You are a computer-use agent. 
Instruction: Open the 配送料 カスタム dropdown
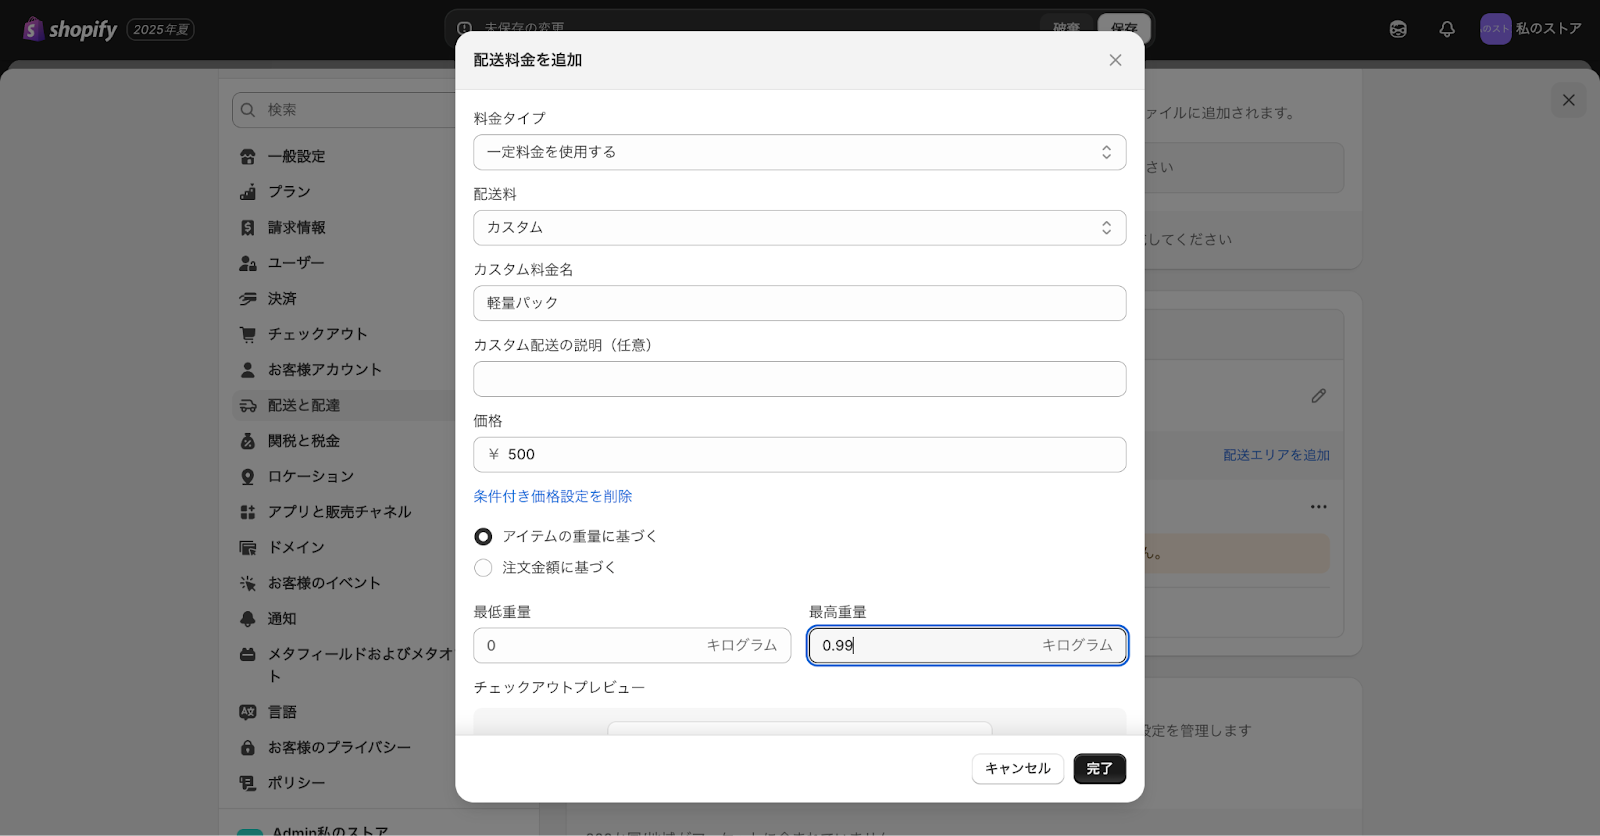[x=800, y=228]
